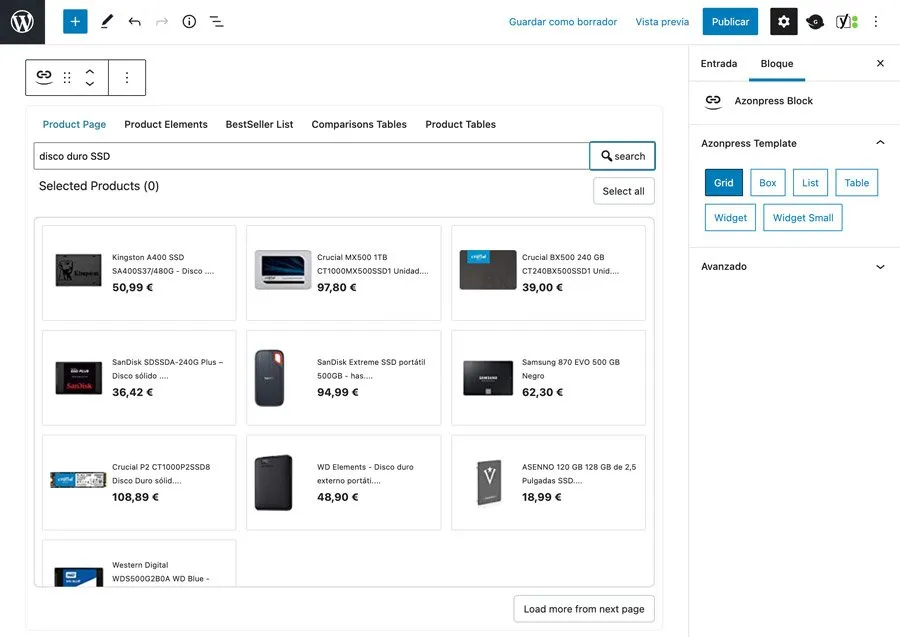
Task: Move the block up
Action: pyautogui.click(x=90, y=72)
